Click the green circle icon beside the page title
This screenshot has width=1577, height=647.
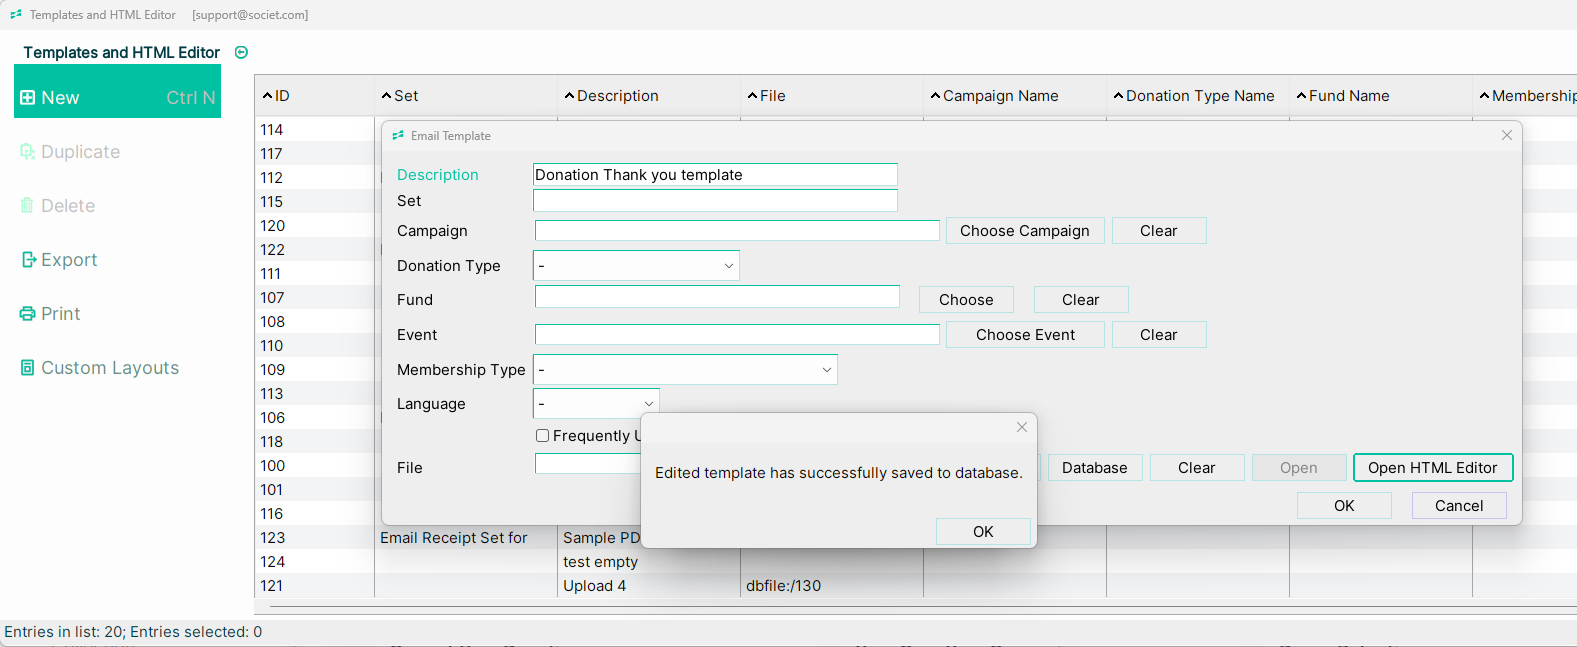[241, 52]
